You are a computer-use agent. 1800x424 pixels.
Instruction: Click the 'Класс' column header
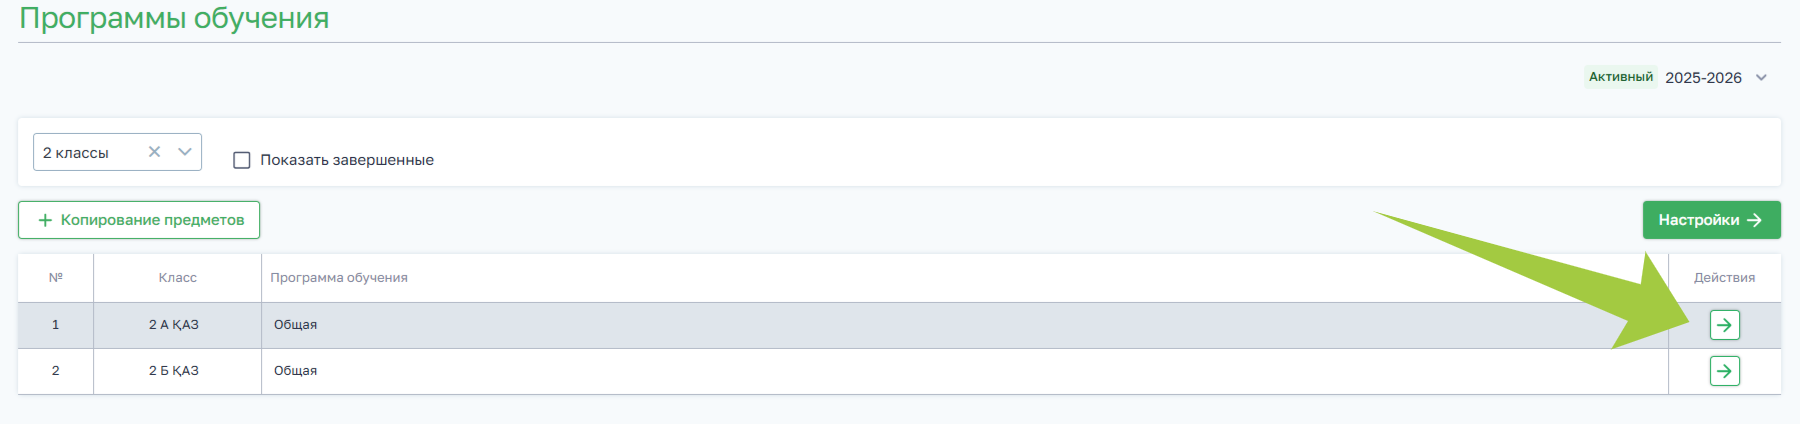(177, 278)
